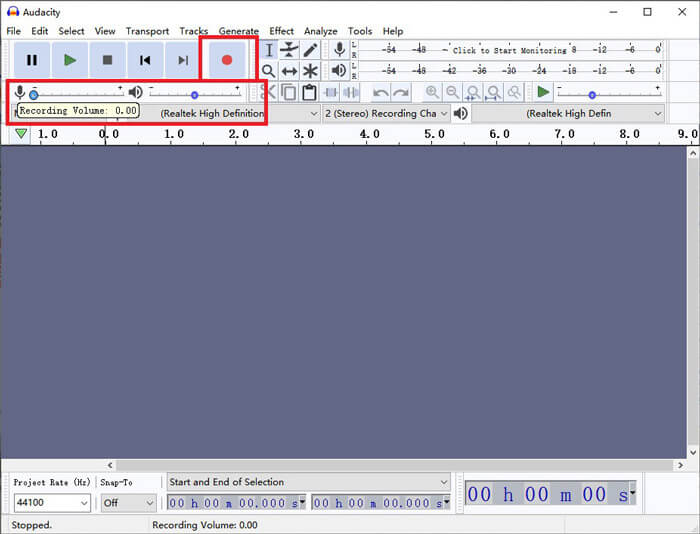Click the recording meter microphone icon

pyautogui.click(x=339, y=50)
